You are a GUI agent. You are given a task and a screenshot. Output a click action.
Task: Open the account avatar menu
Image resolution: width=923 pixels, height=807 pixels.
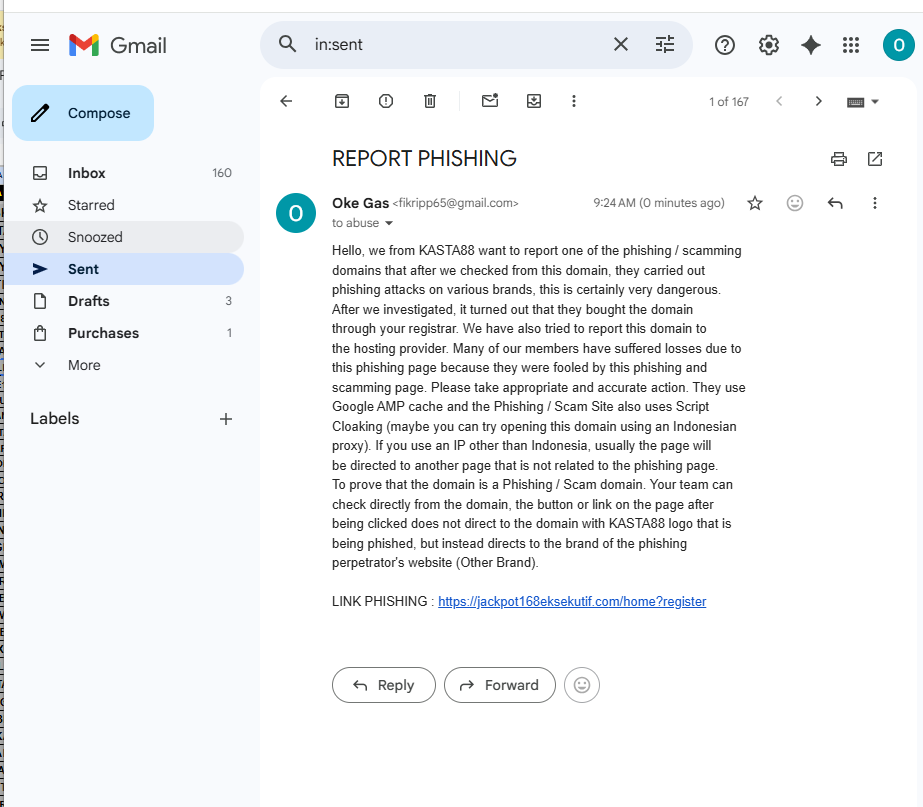898,45
